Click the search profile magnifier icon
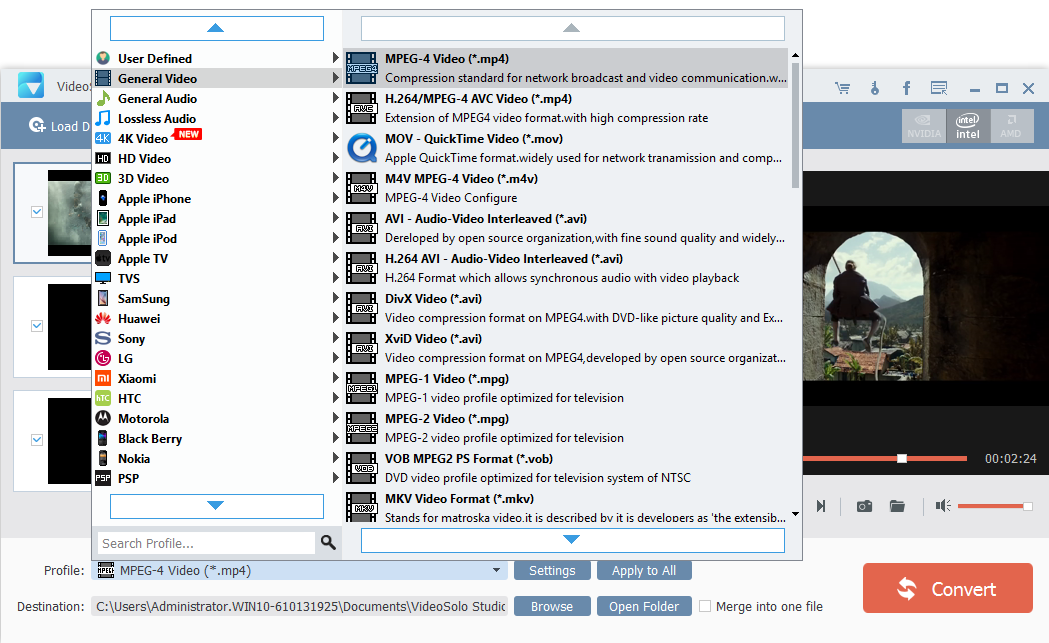 coord(328,542)
